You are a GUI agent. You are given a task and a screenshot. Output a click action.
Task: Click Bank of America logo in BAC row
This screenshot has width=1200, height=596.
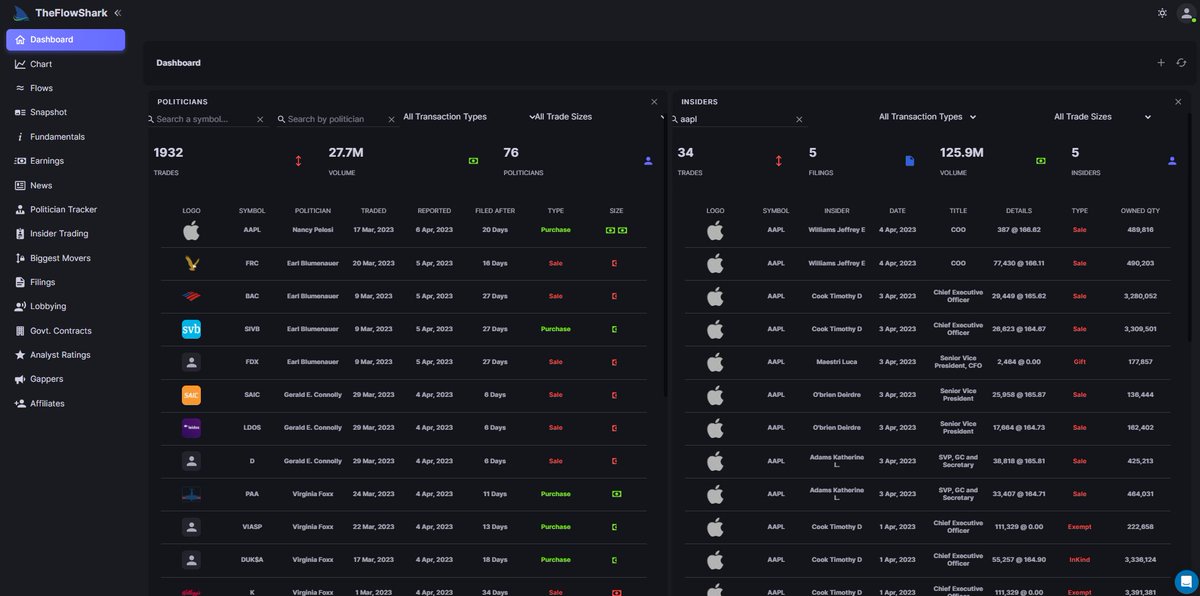click(191, 296)
